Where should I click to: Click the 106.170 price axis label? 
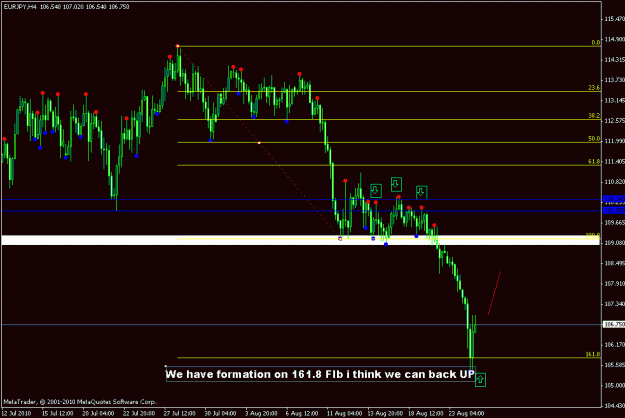[615, 344]
